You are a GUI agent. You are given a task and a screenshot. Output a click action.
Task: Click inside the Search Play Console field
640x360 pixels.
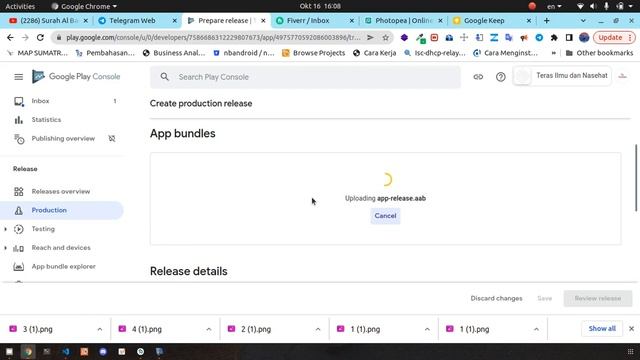point(305,77)
